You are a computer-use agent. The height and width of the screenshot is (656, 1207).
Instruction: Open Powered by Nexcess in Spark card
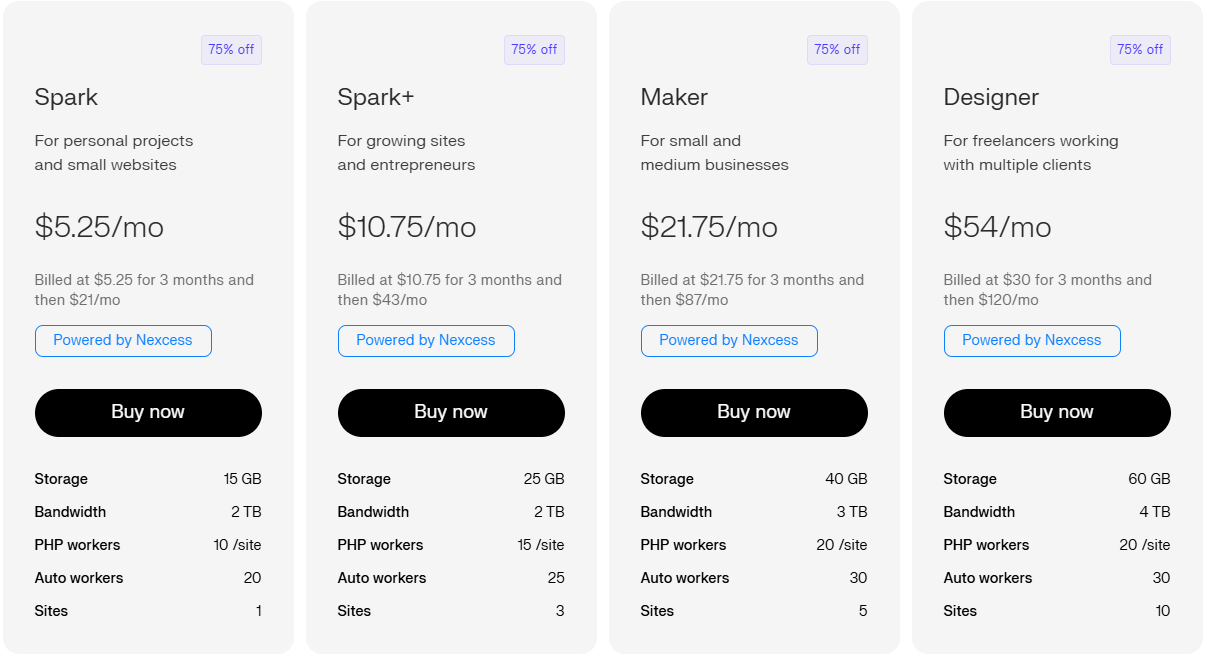click(x=123, y=340)
